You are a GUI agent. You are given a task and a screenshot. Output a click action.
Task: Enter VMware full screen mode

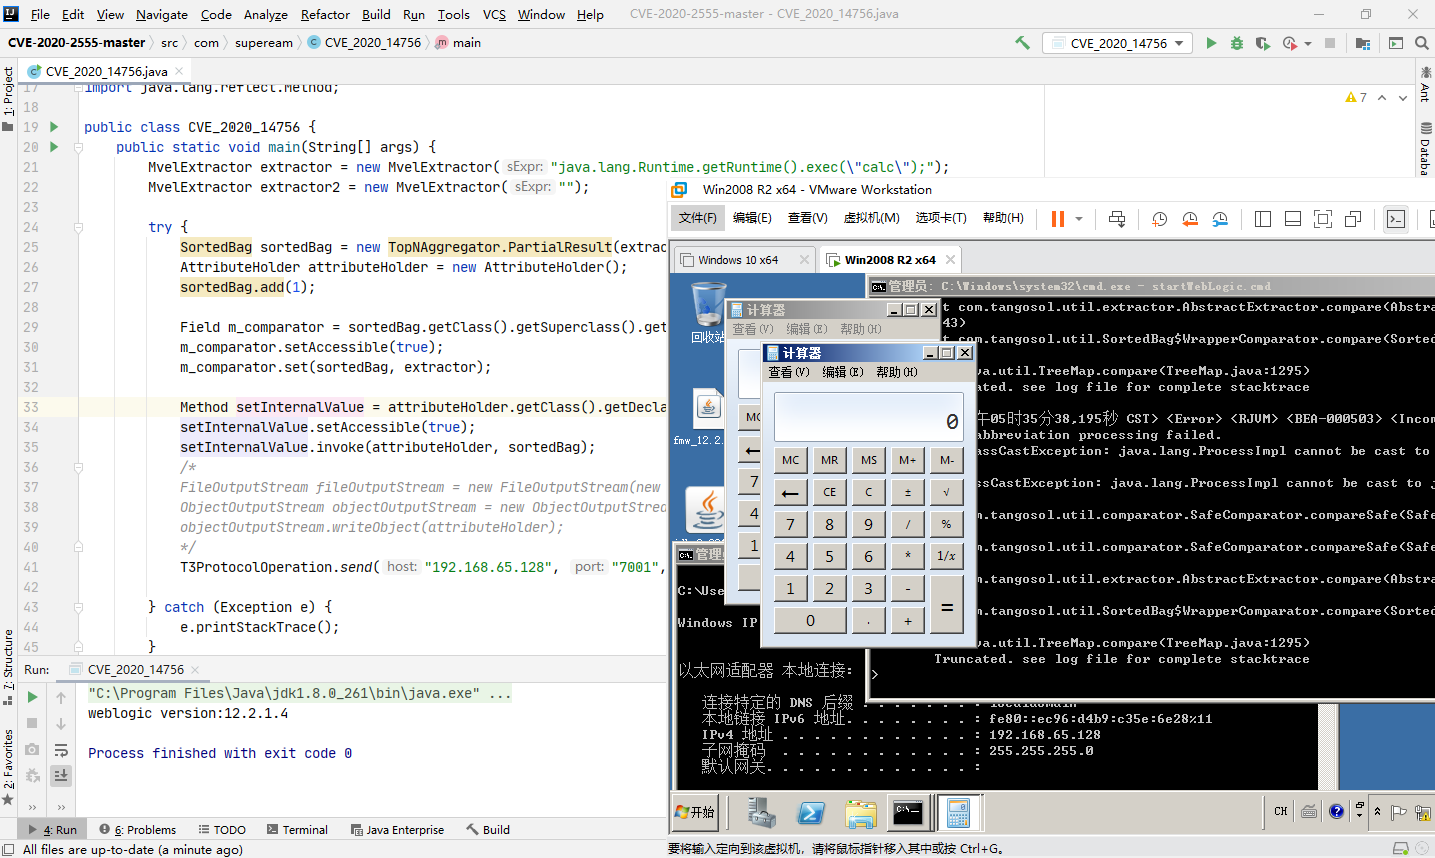click(x=1323, y=219)
